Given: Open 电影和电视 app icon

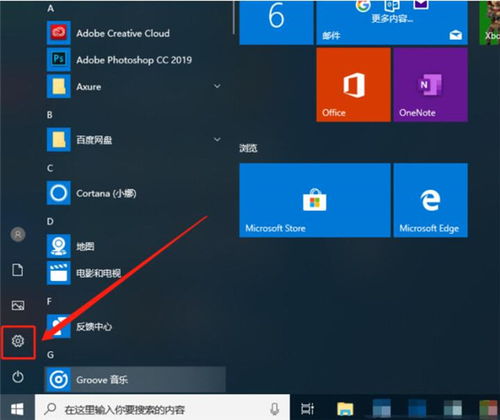Looking at the screenshot, I should [59, 273].
